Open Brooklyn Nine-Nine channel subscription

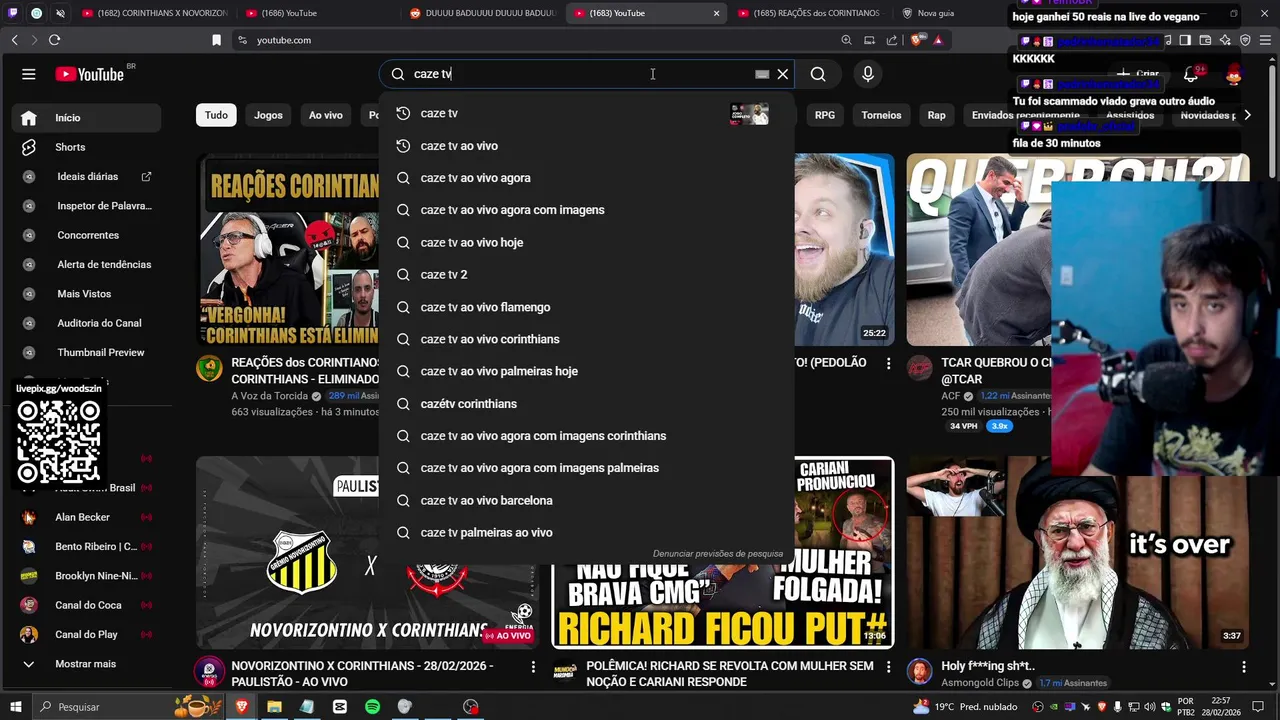tap(87, 576)
